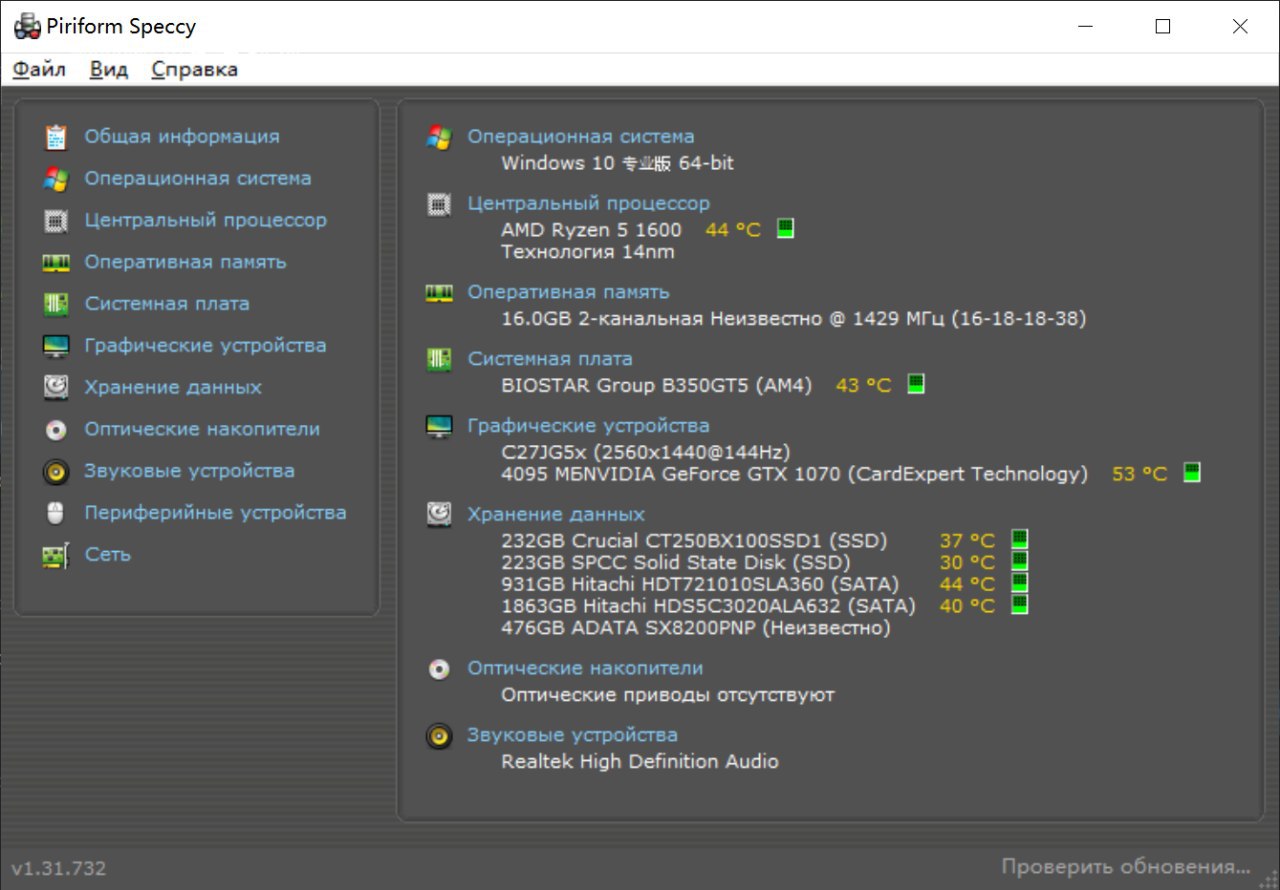Viewport: 1280px width, 890px height.
Task: Open the Центральный процессор section heading
Action: [588, 203]
